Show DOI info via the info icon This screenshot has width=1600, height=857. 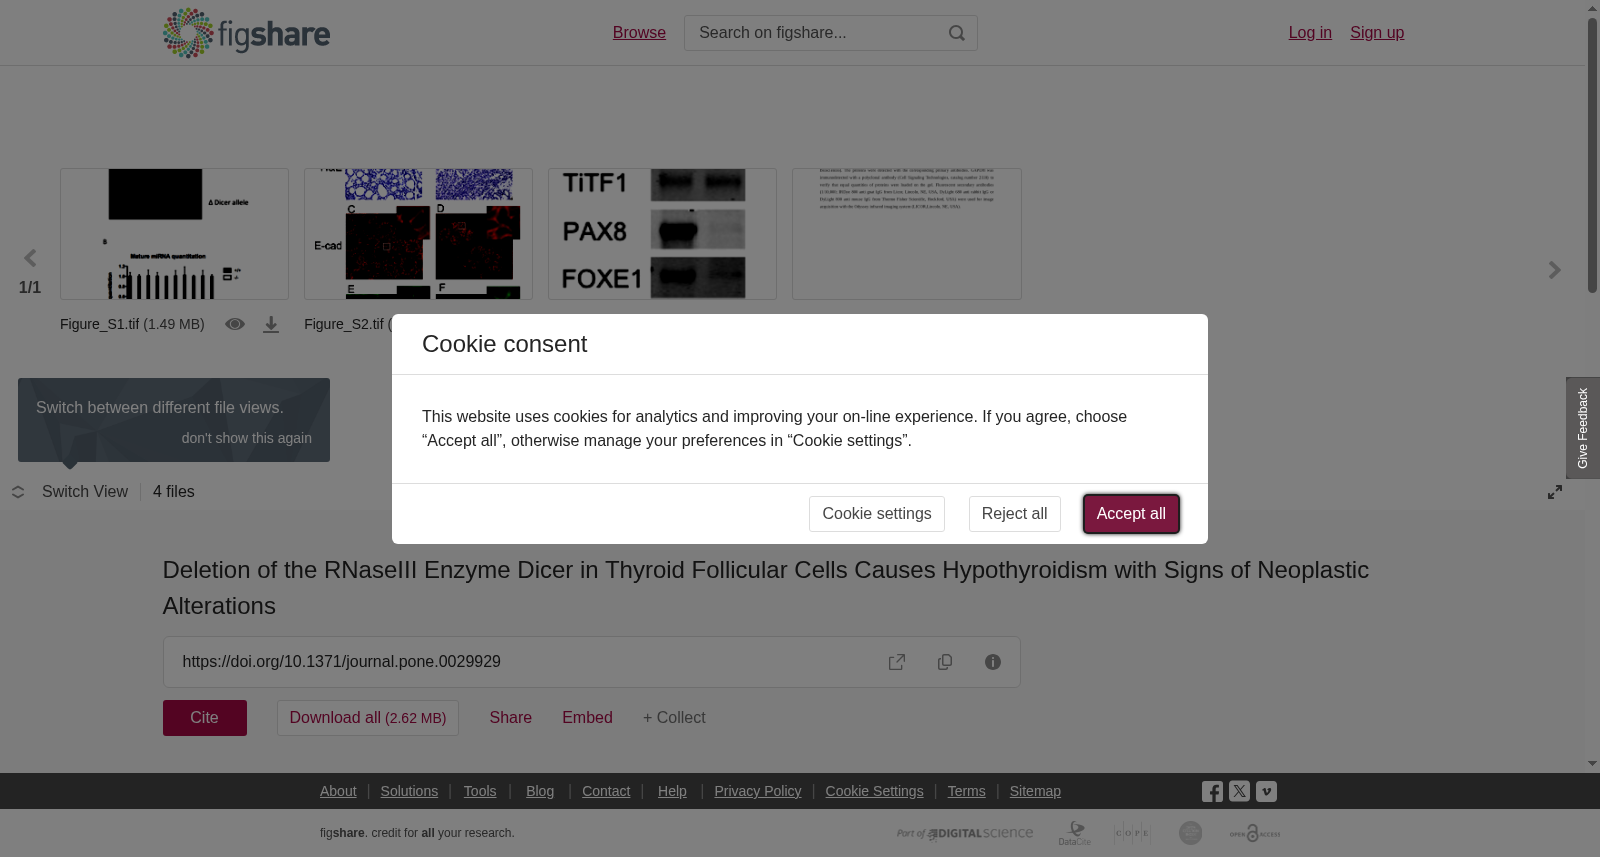pyautogui.click(x=993, y=662)
